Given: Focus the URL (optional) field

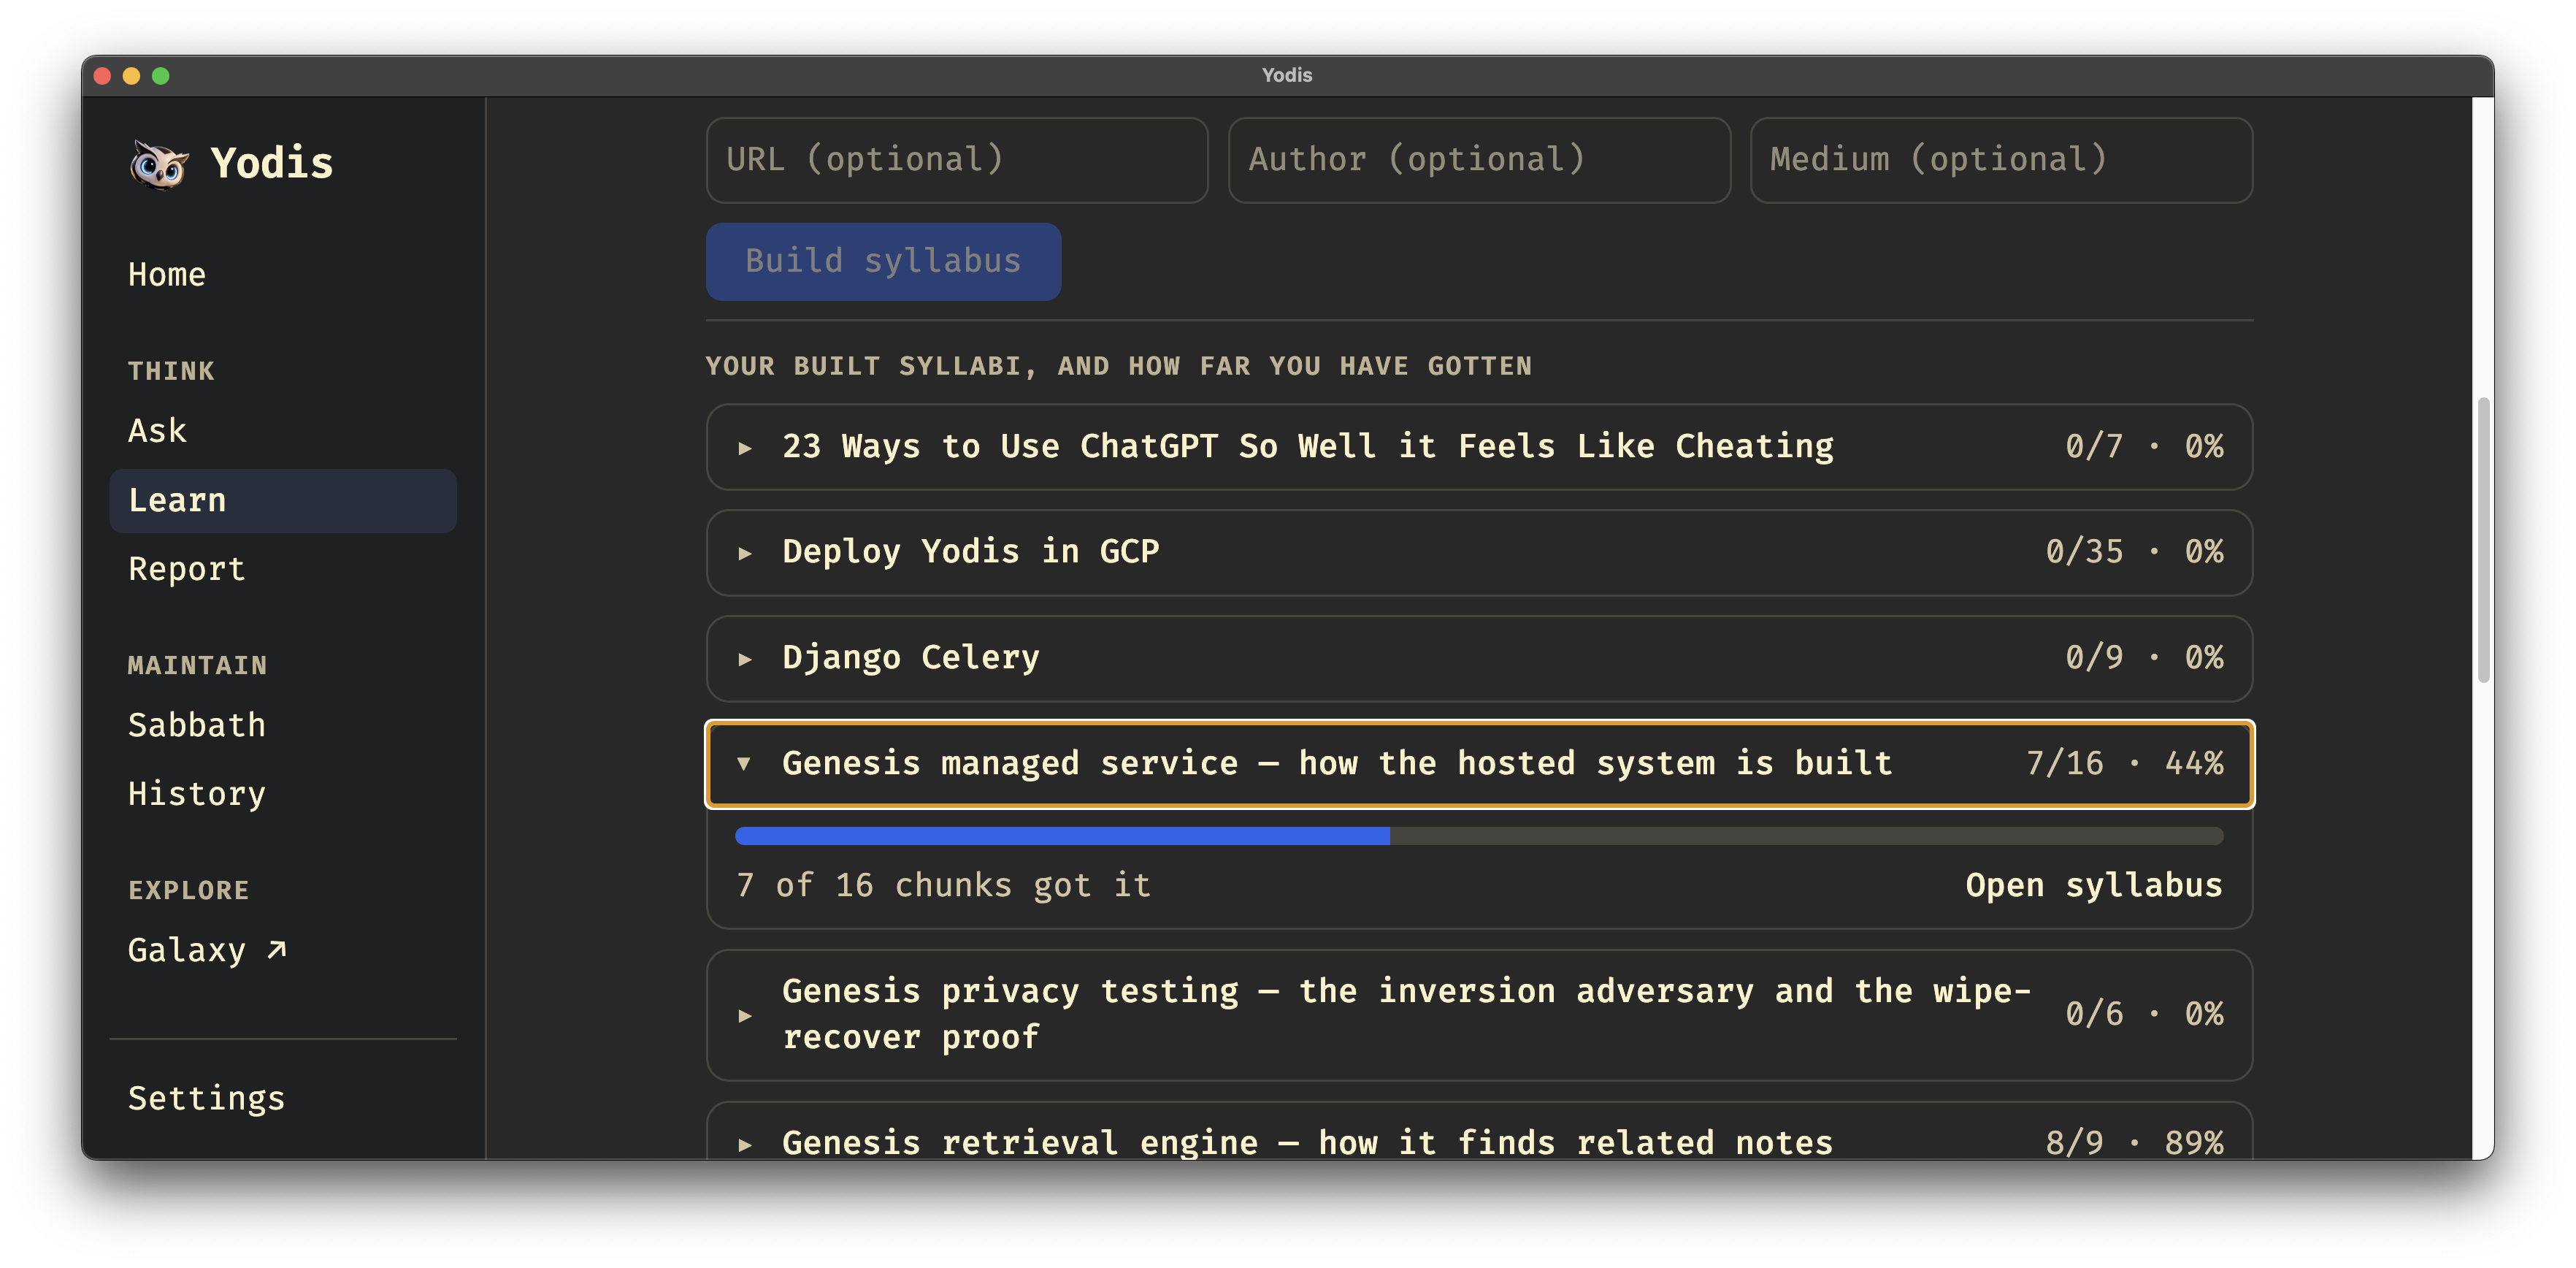Looking at the screenshot, I should pos(956,160).
